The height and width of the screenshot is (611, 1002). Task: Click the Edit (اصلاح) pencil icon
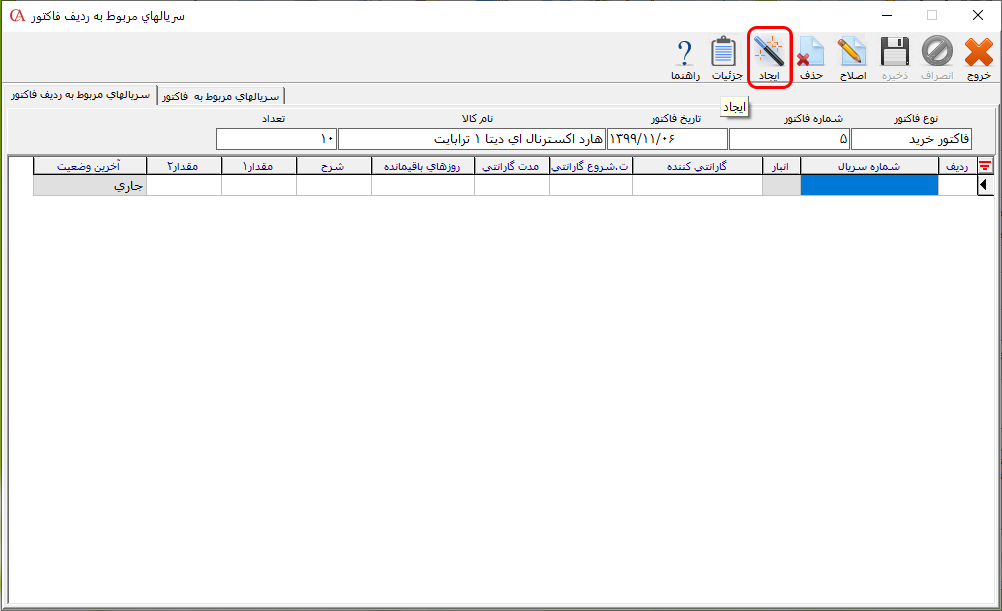(x=852, y=53)
